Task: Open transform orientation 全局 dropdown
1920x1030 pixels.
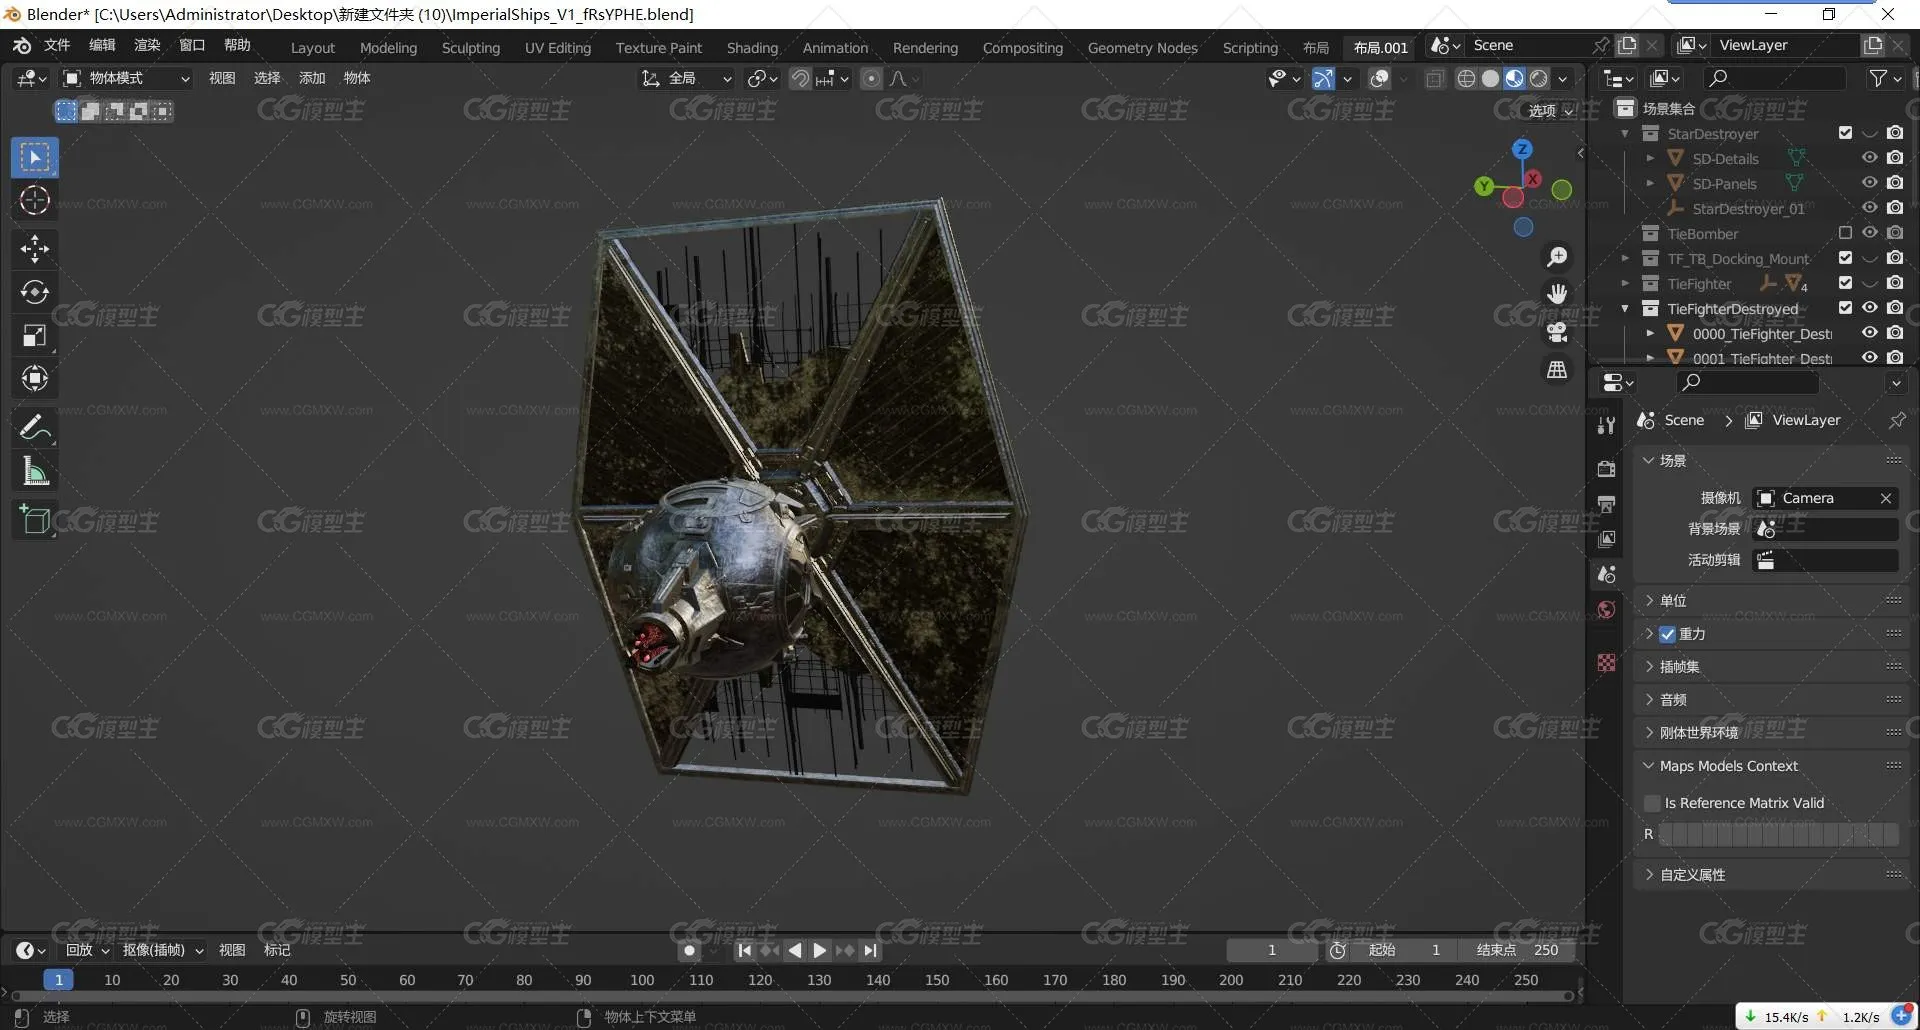Action: click(687, 78)
